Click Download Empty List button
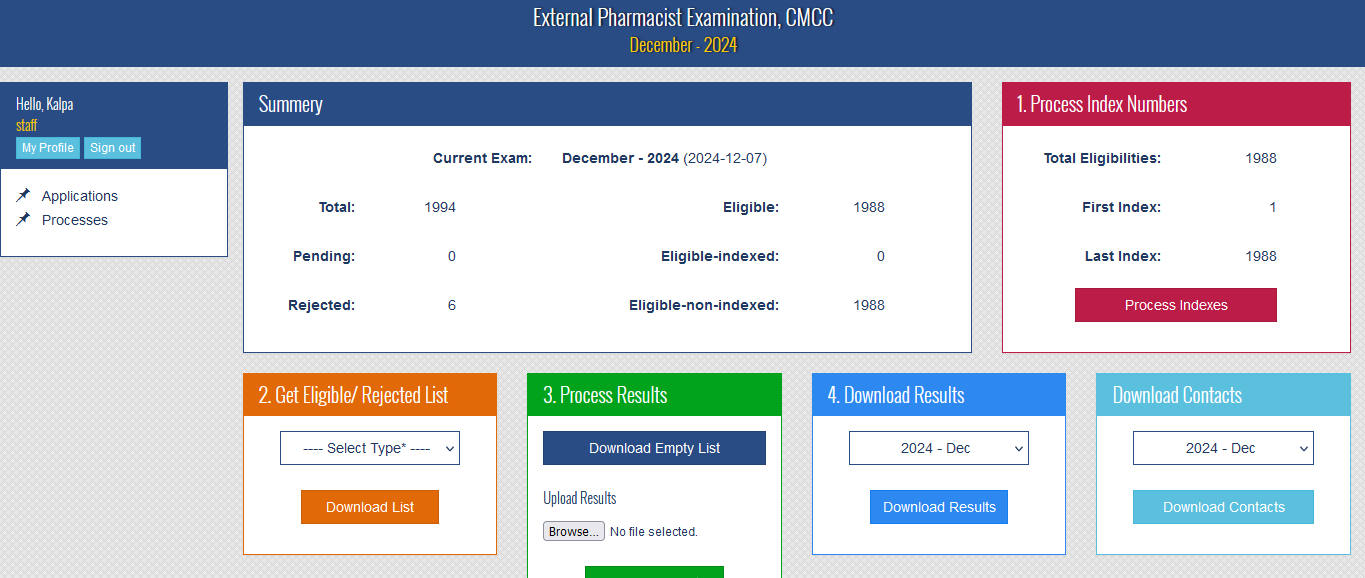Image resolution: width=1365 pixels, height=578 pixels. coord(654,448)
